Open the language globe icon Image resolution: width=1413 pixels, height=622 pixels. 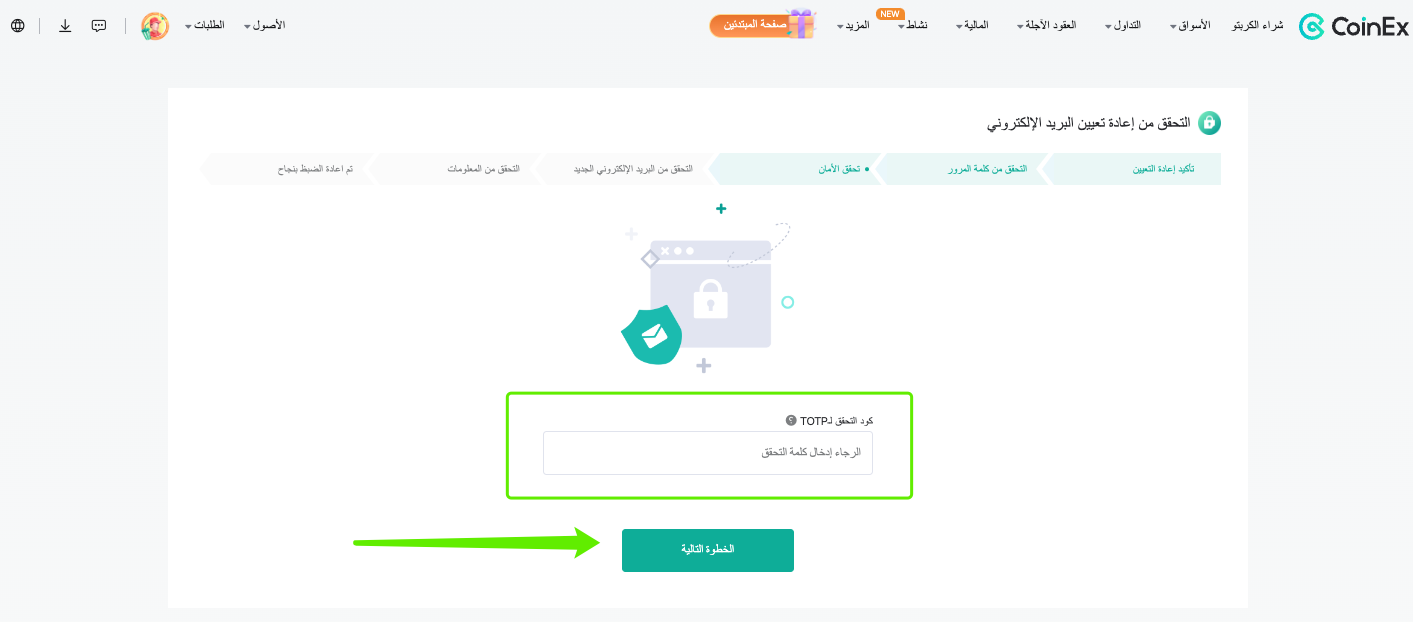[x=18, y=26]
